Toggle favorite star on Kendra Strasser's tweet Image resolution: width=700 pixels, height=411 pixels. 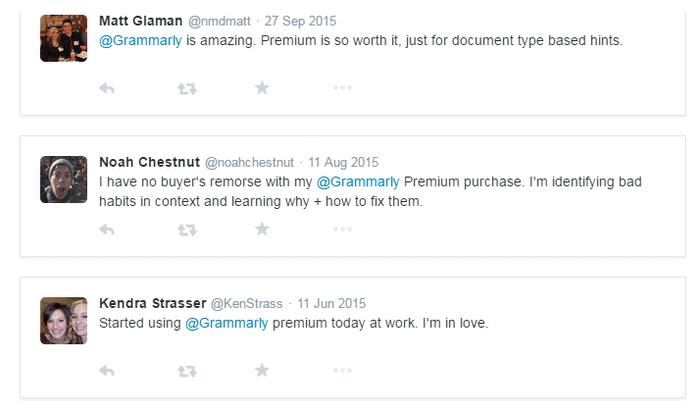coord(262,371)
